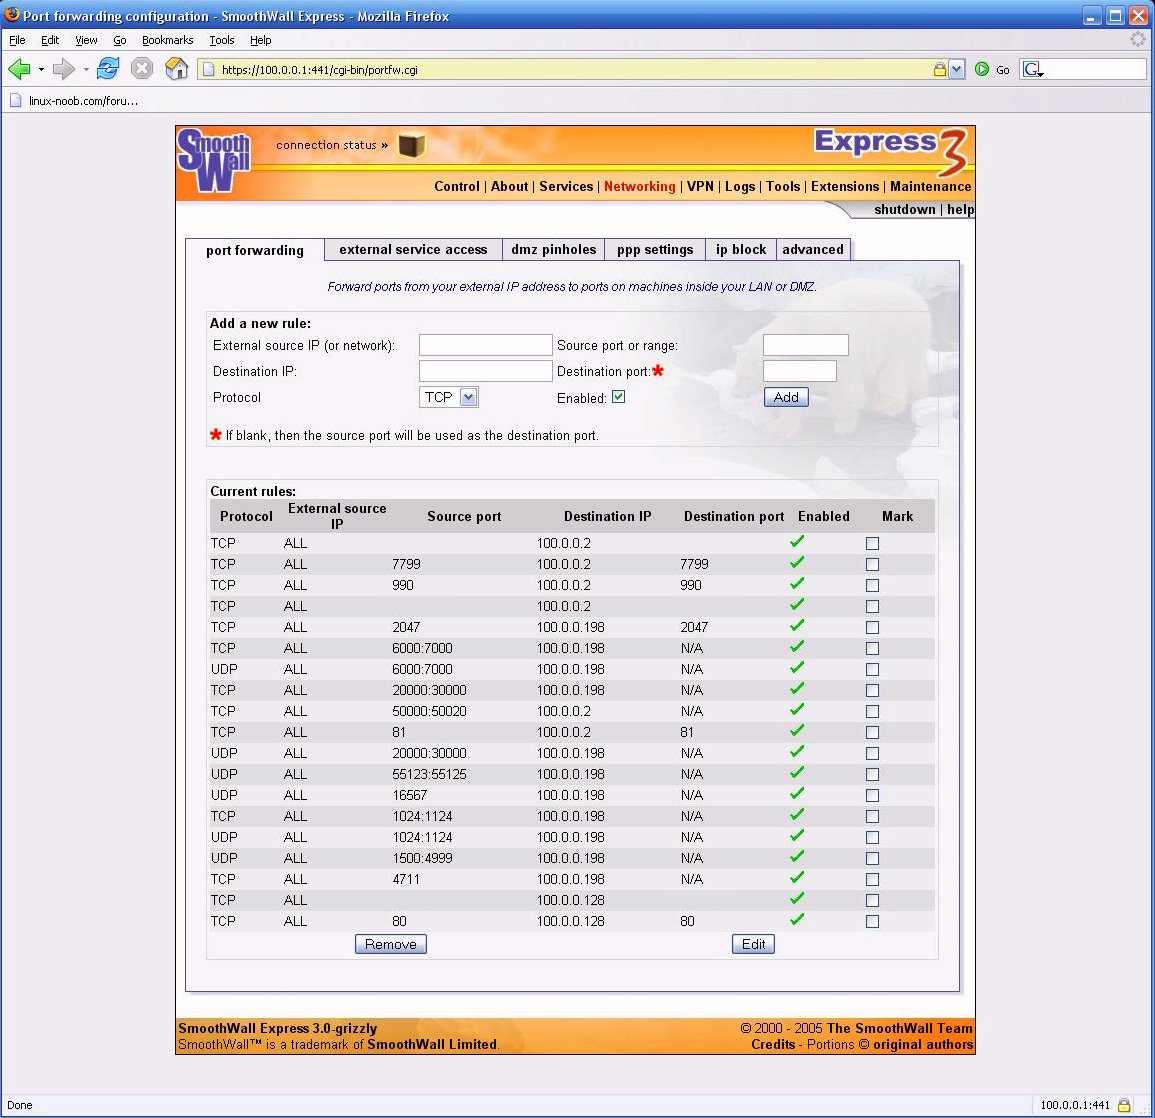
Task: Open the Tools menu in the menu bar
Action: tap(222, 40)
